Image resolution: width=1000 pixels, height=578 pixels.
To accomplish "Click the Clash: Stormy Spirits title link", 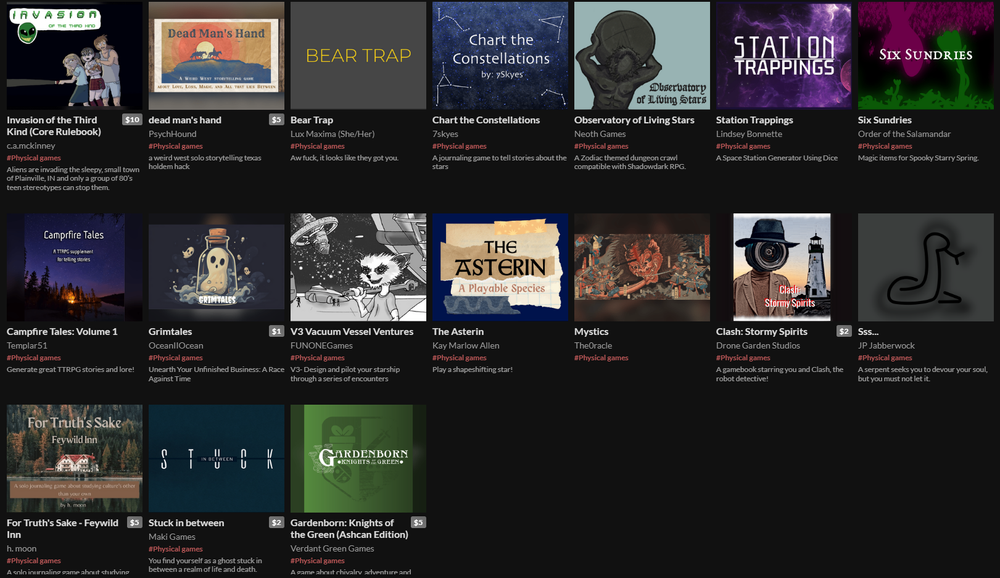I will (x=761, y=332).
